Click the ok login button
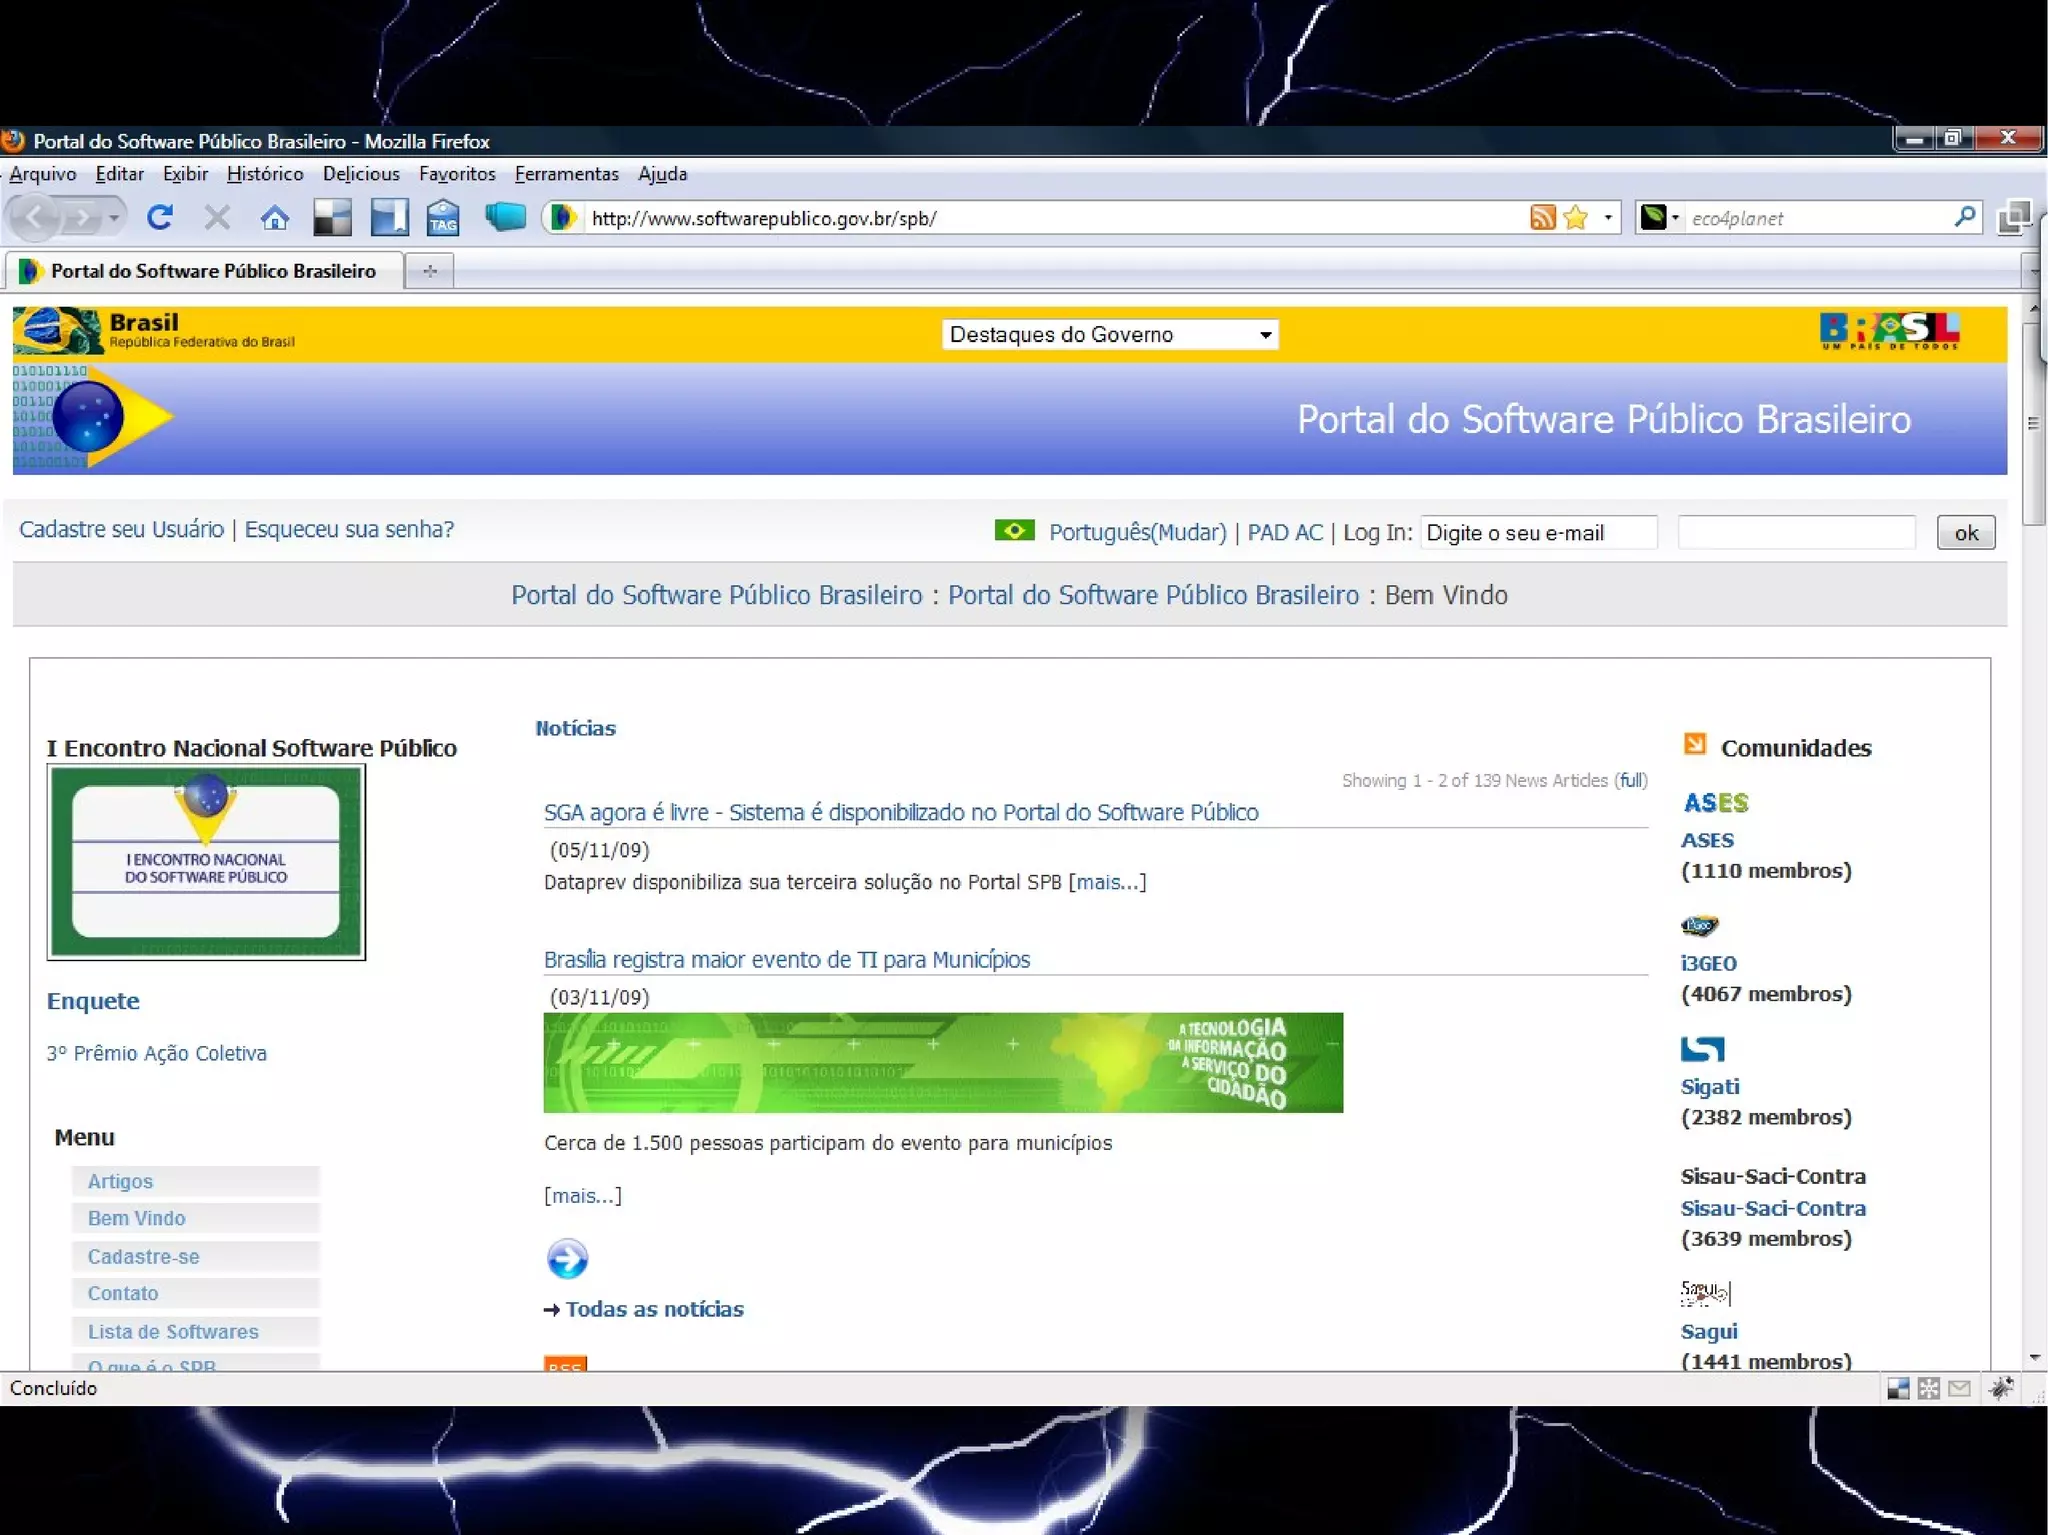Image resolution: width=2048 pixels, height=1535 pixels. pos(1965,533)
